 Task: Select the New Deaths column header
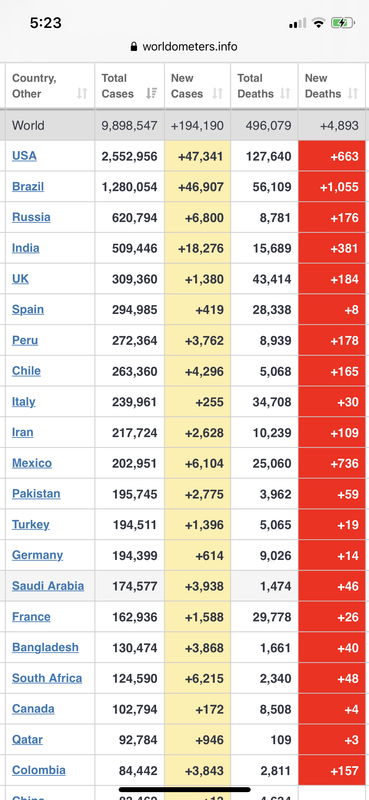click(332, 86)
